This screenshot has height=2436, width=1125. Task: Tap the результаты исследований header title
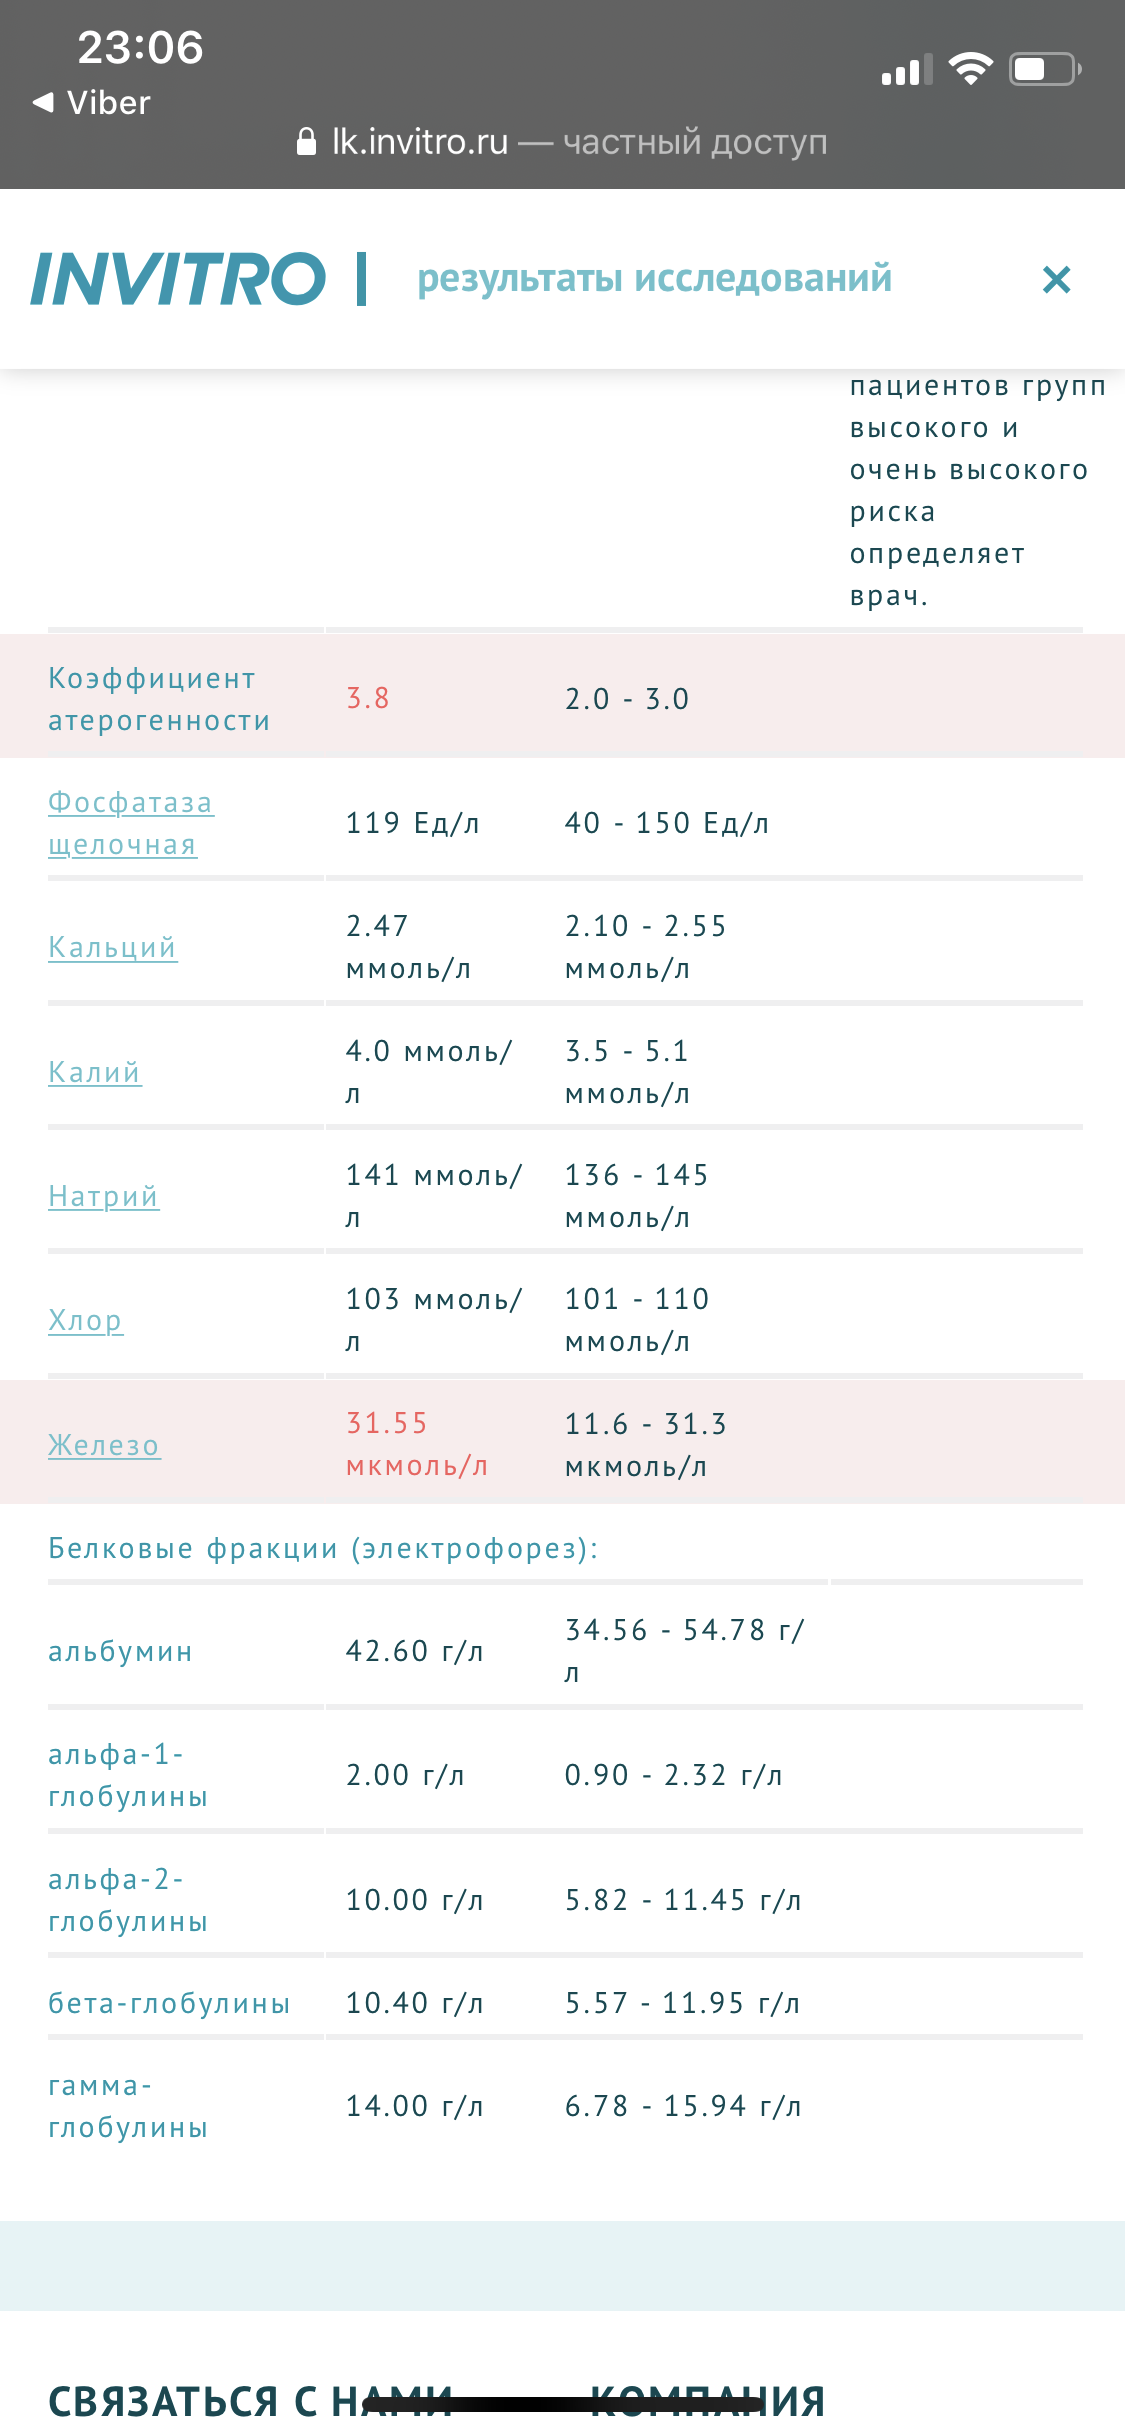(654, 279)
